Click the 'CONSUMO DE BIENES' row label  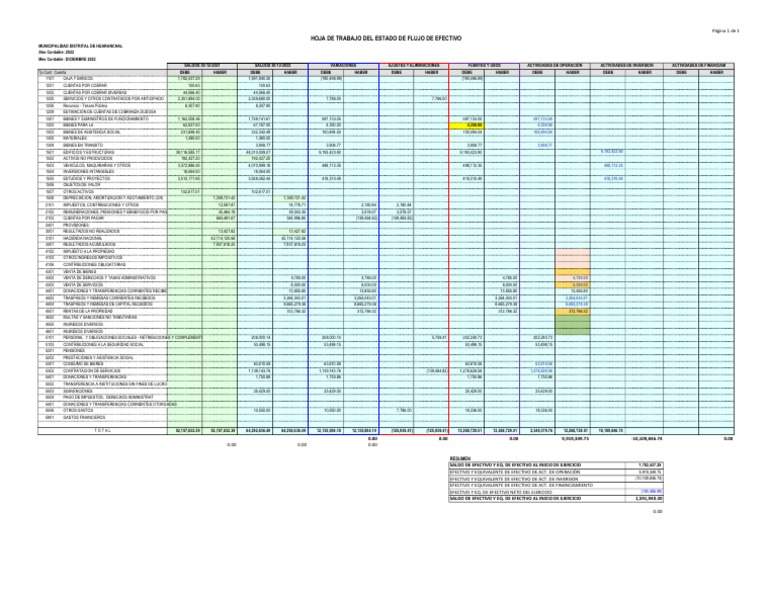[x=83, y=364]
